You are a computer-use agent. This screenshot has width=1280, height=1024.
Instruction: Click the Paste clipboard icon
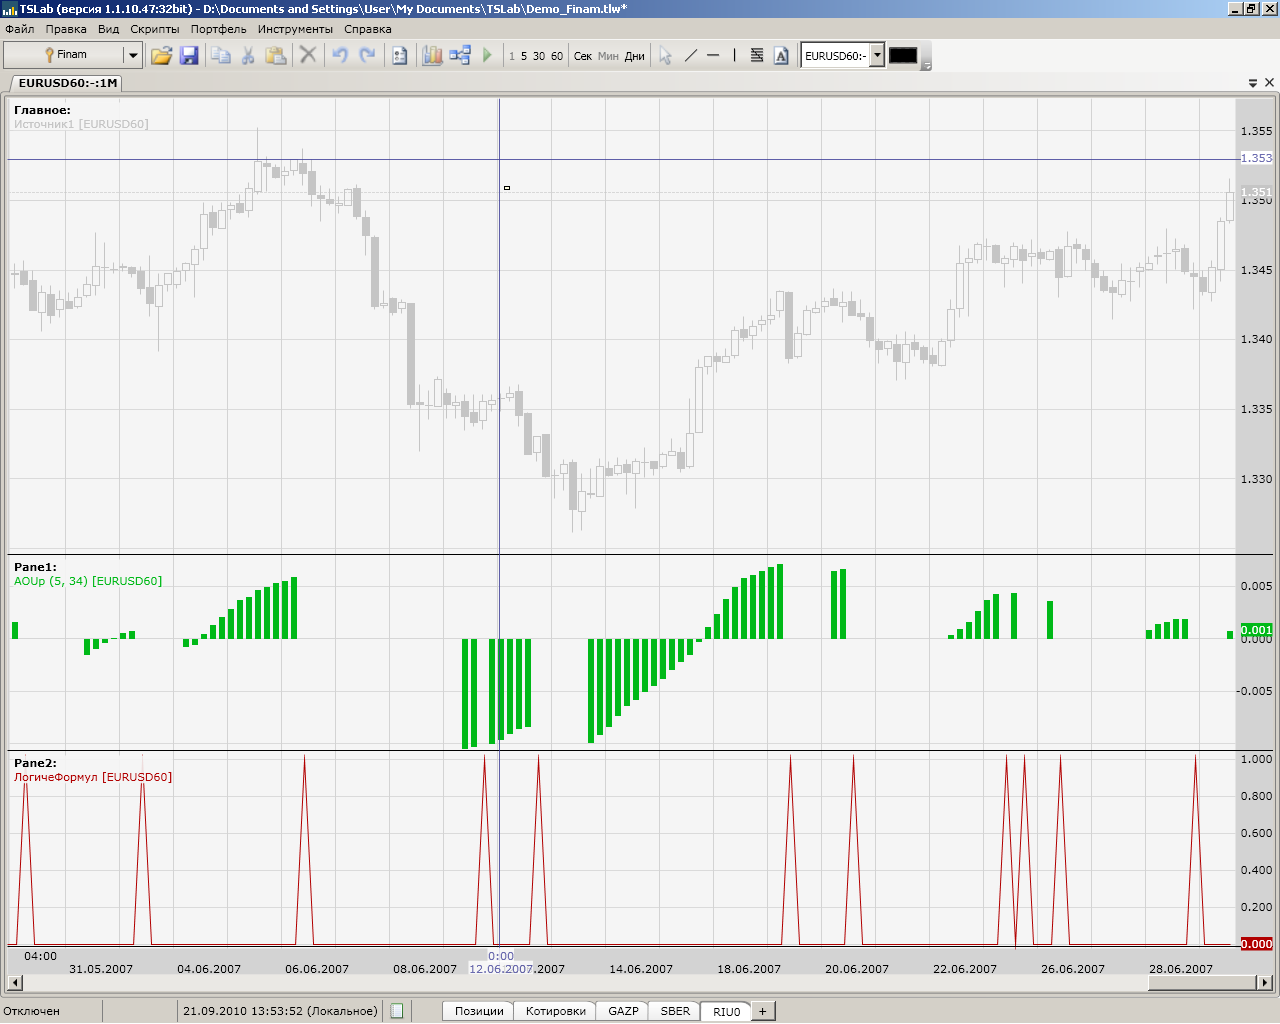click(x=275, y=56)
